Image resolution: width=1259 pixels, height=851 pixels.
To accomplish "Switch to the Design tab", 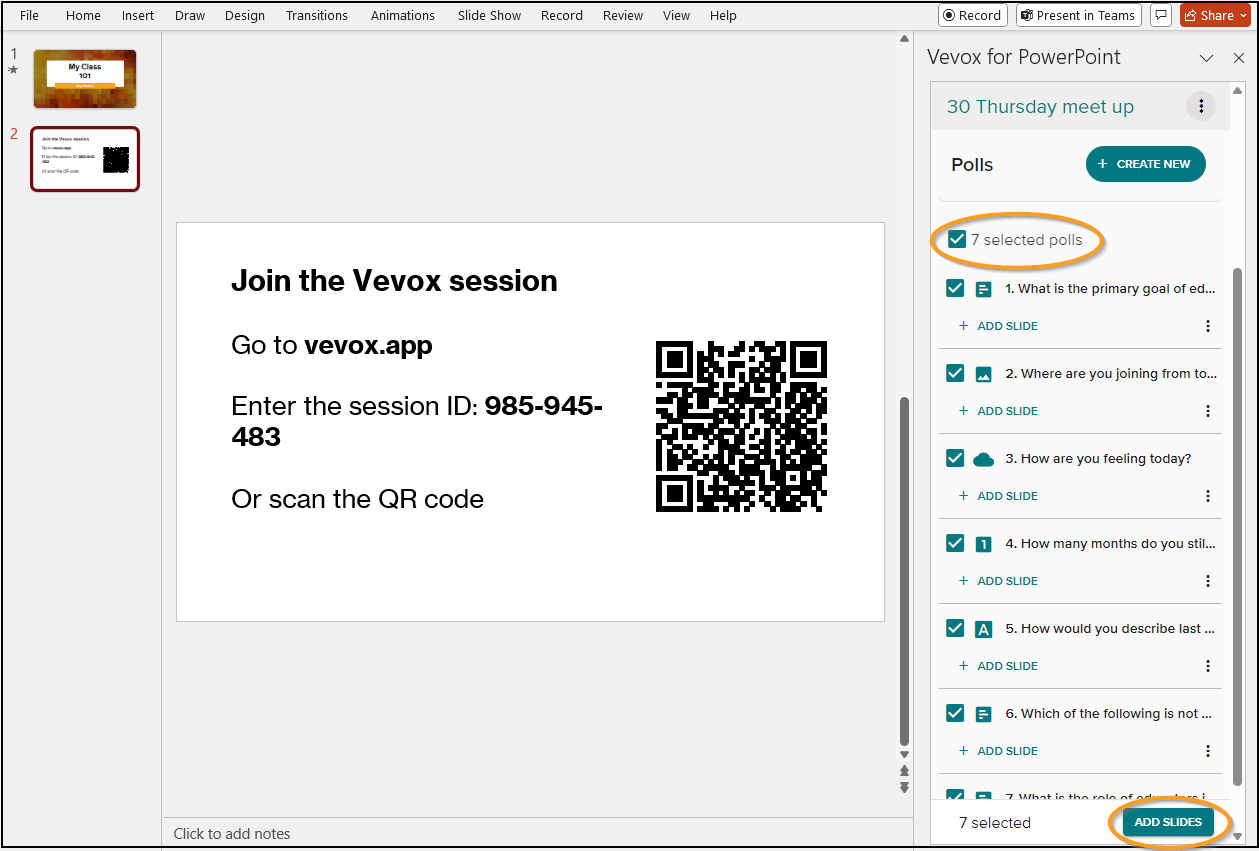I will [245, 15].
